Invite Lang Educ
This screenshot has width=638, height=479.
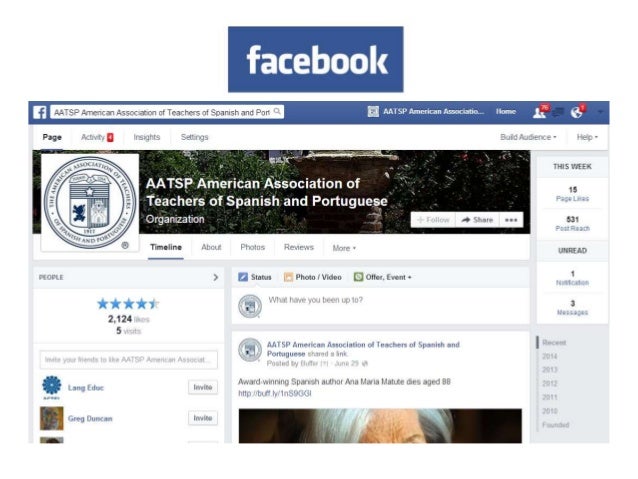click(203, 387)
